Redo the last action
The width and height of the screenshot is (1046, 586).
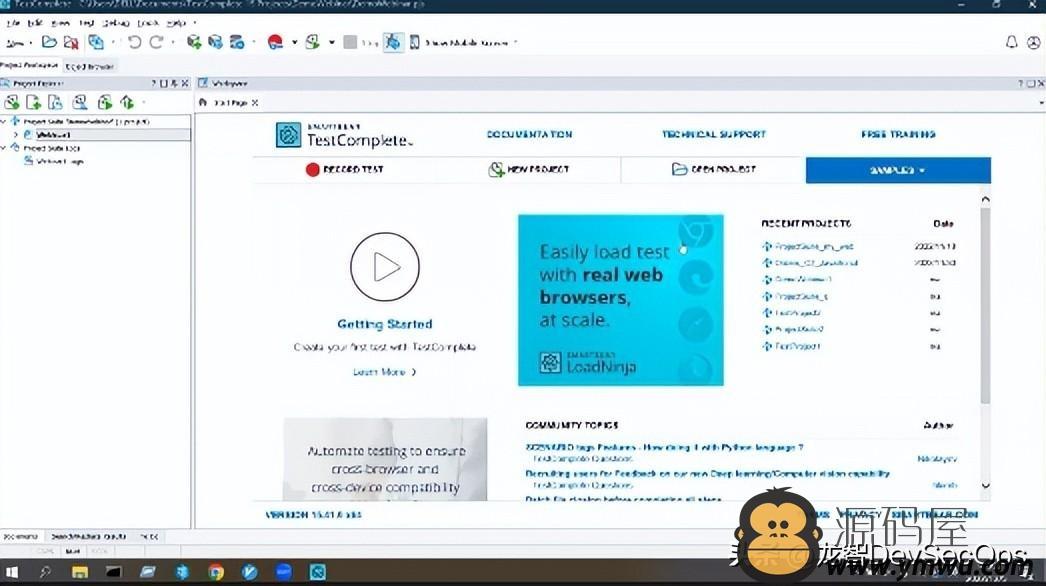click(x=157, y=43)
